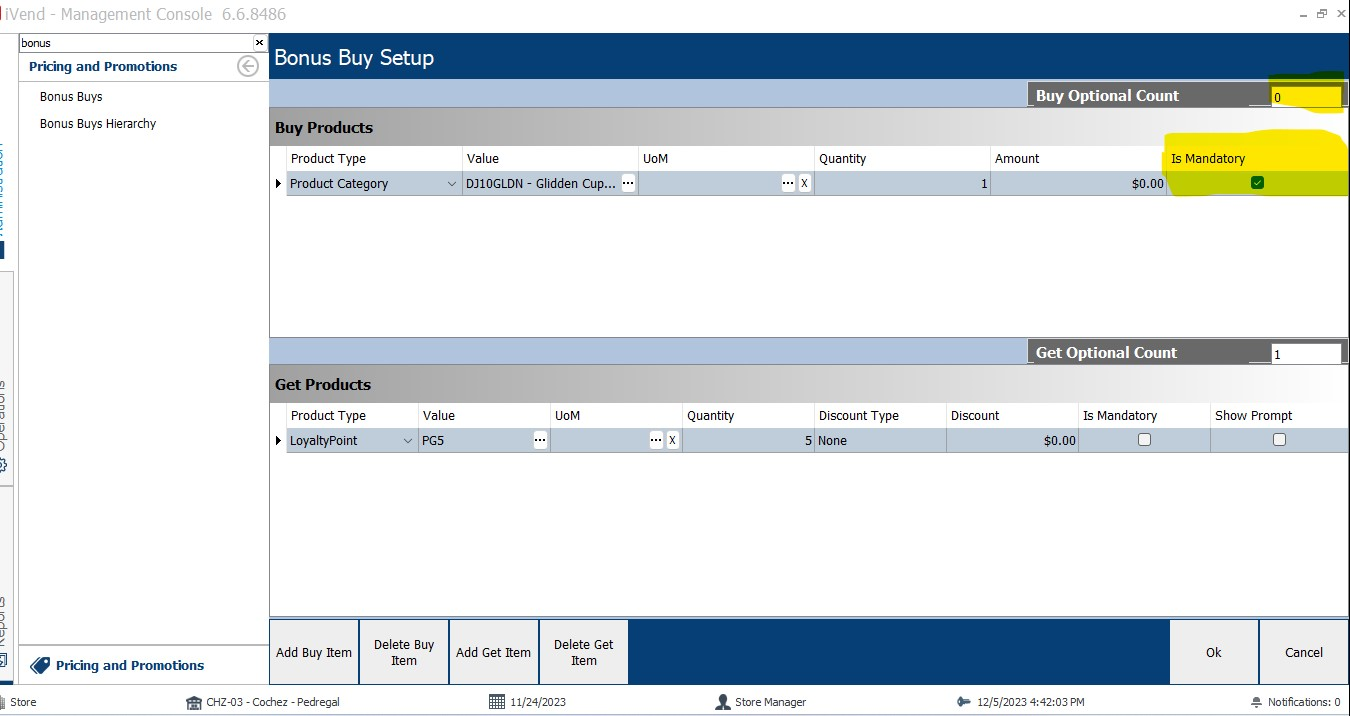This screenshot has width=1350, height=716.
Task: Click the store building icon in status bar
Action: (x=193, y=702)
